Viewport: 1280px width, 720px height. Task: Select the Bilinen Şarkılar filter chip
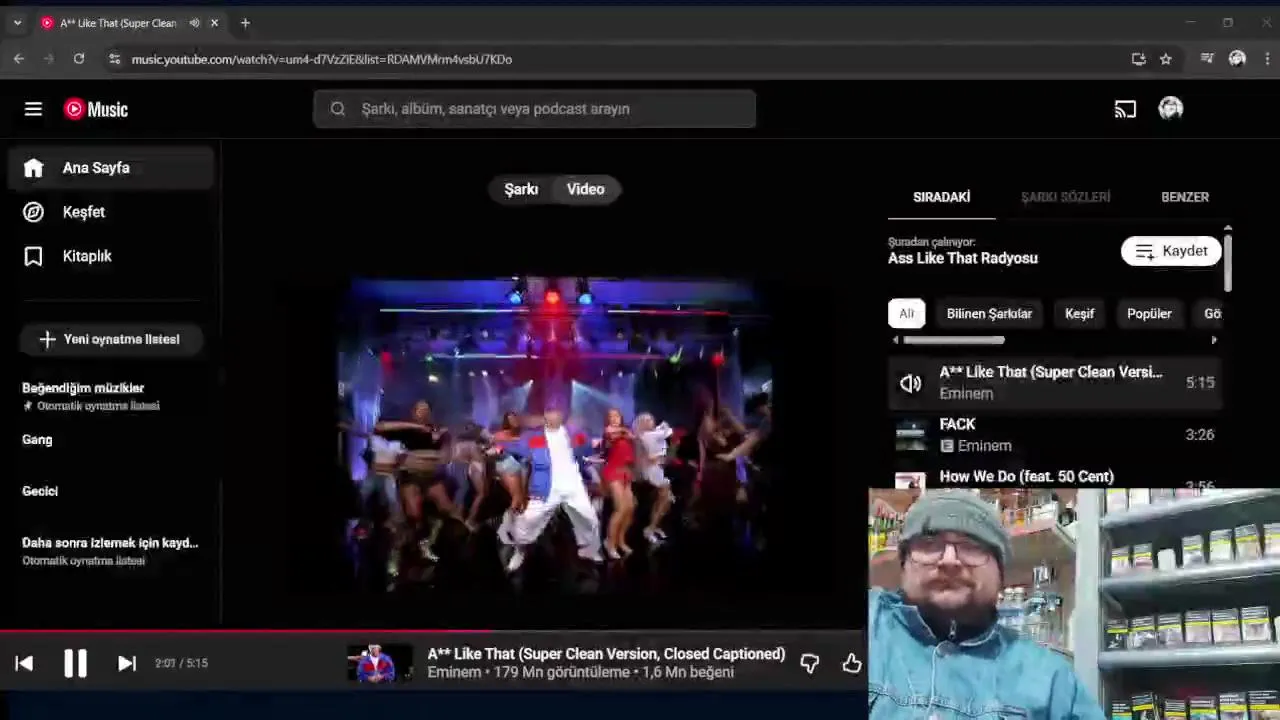[x=989, y=314]
